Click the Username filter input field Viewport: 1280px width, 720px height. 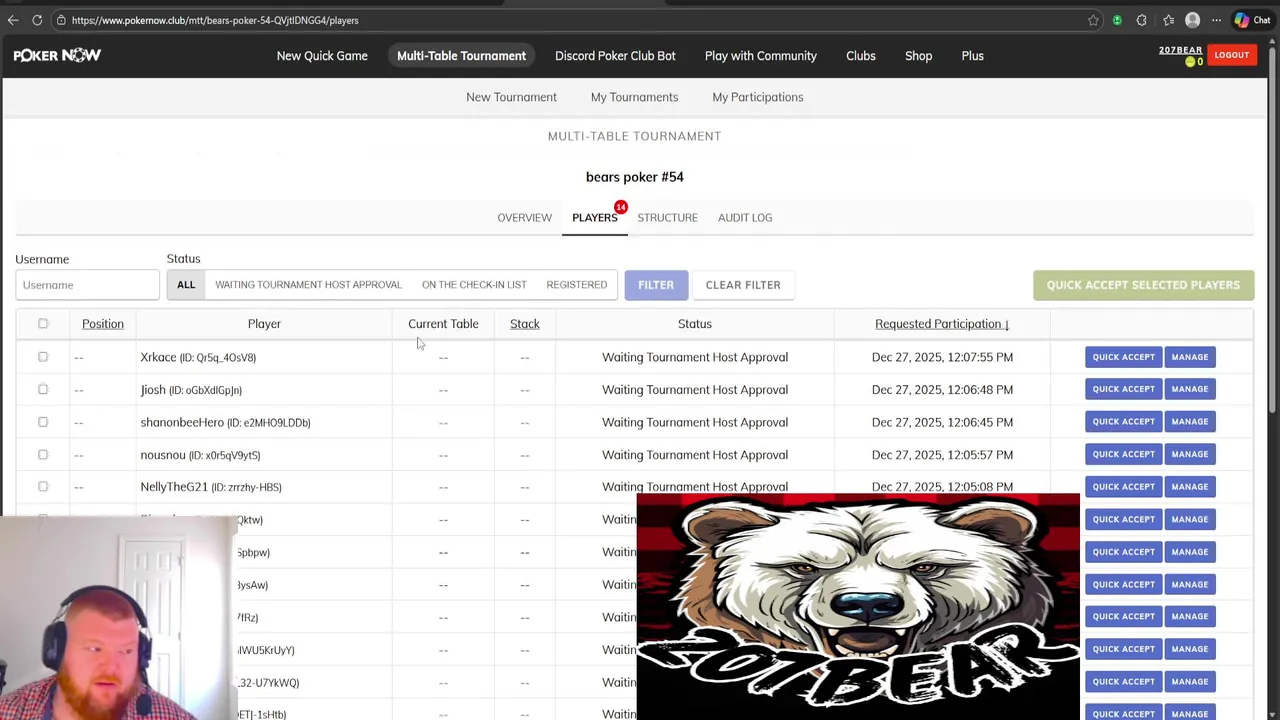pyautogui.click(x=87, y=285)
